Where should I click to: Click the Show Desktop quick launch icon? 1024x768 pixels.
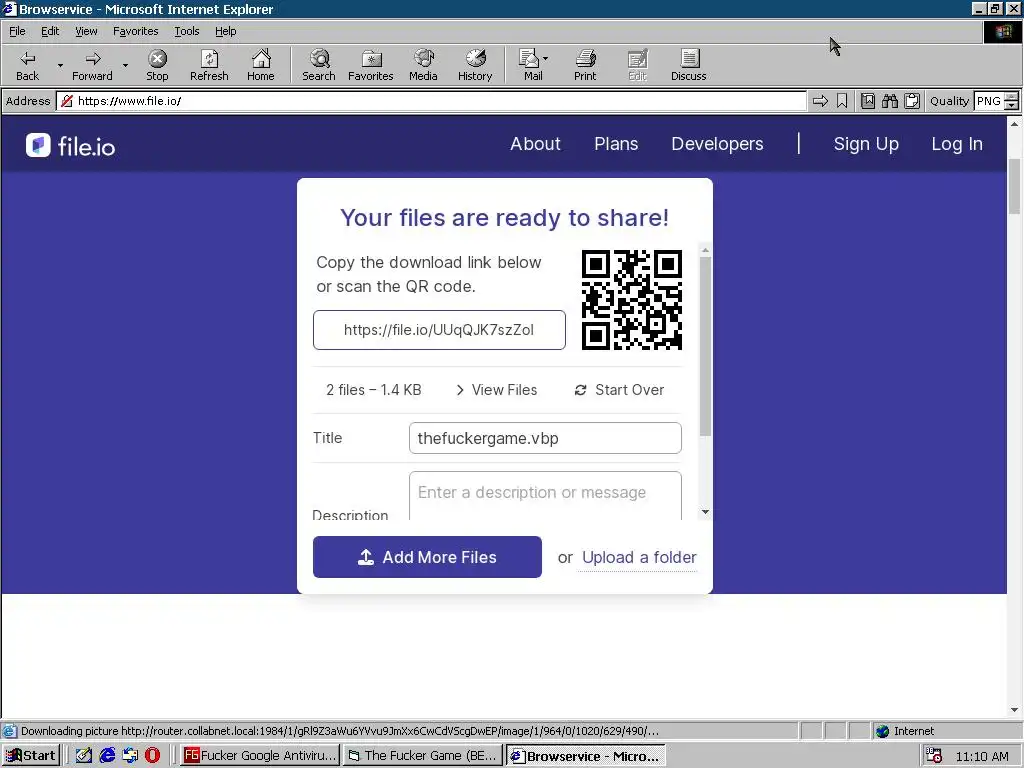point(84,756)
